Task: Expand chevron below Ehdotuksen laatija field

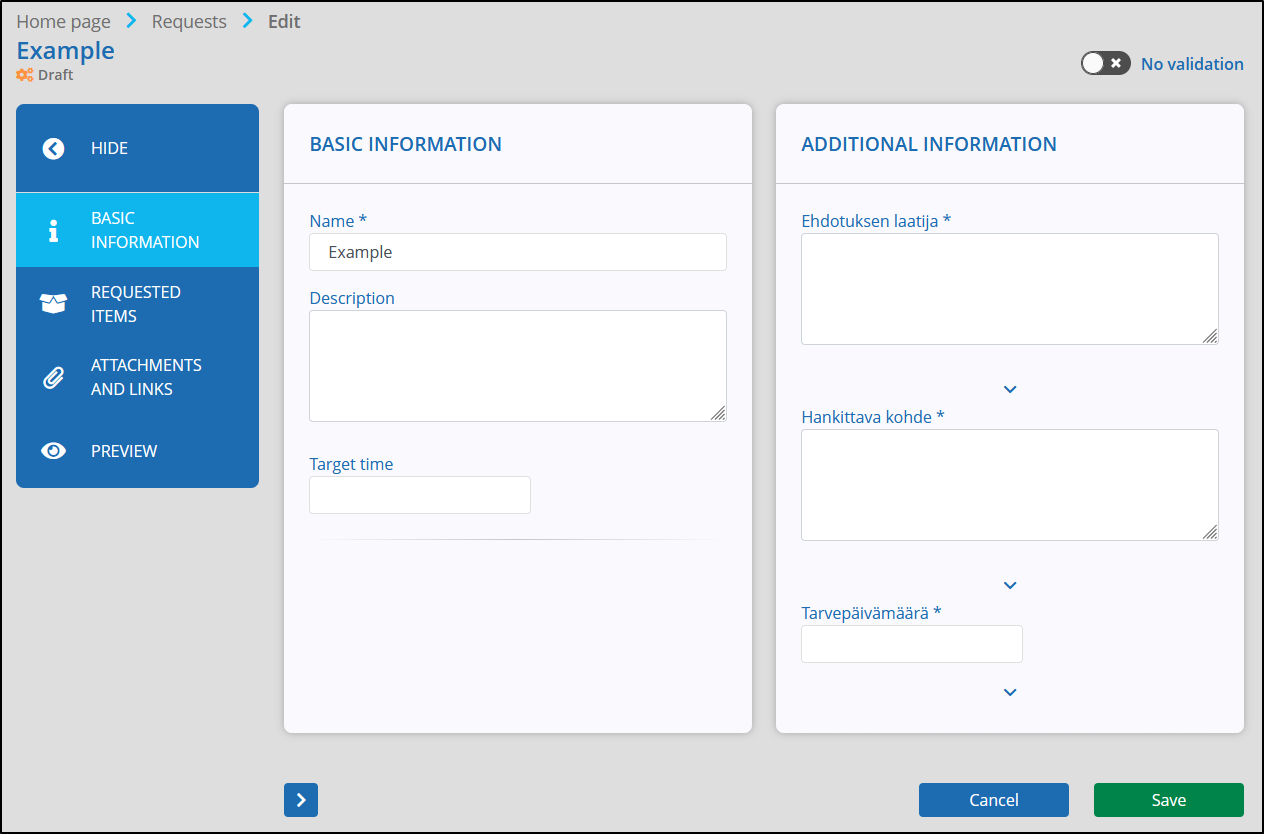Action: pos(1010,389)
